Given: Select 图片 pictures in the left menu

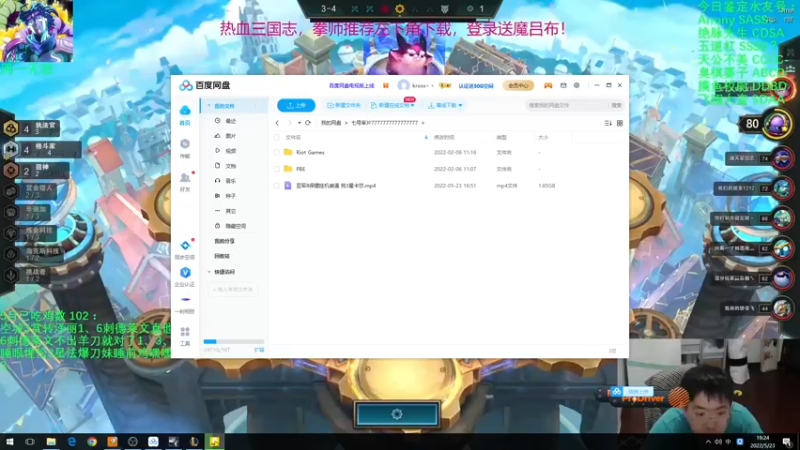Looking at the screenshot, I should pyautogui.click(x=231, y=136).
